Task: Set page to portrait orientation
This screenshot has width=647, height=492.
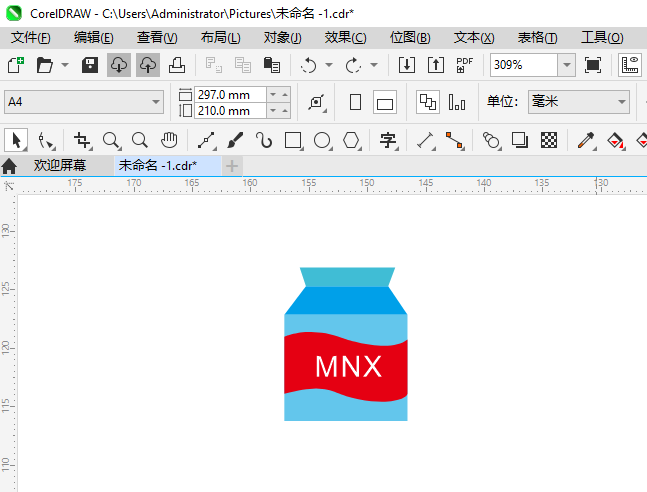Action: point(355,102)
